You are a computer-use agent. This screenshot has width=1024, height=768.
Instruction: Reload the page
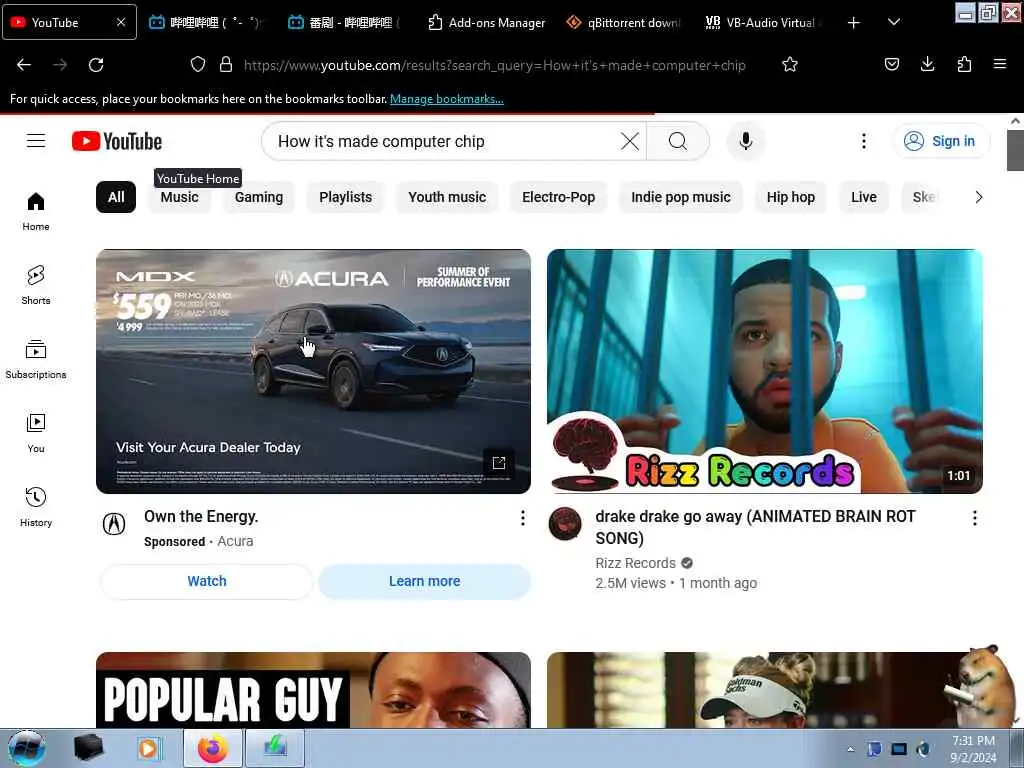coord(96,65)
